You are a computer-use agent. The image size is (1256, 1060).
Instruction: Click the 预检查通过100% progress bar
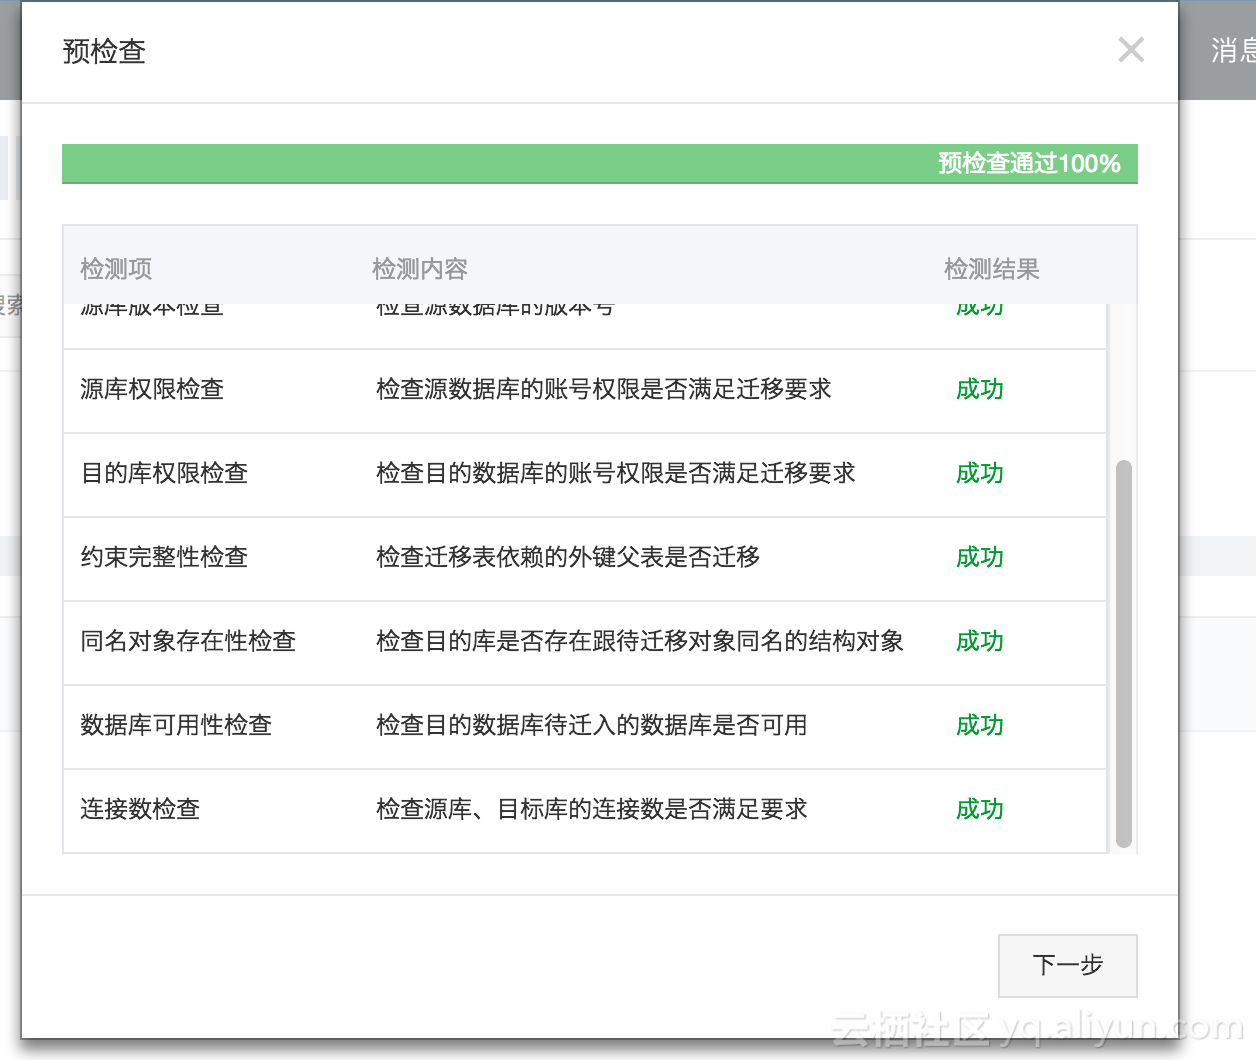point(600,164)
